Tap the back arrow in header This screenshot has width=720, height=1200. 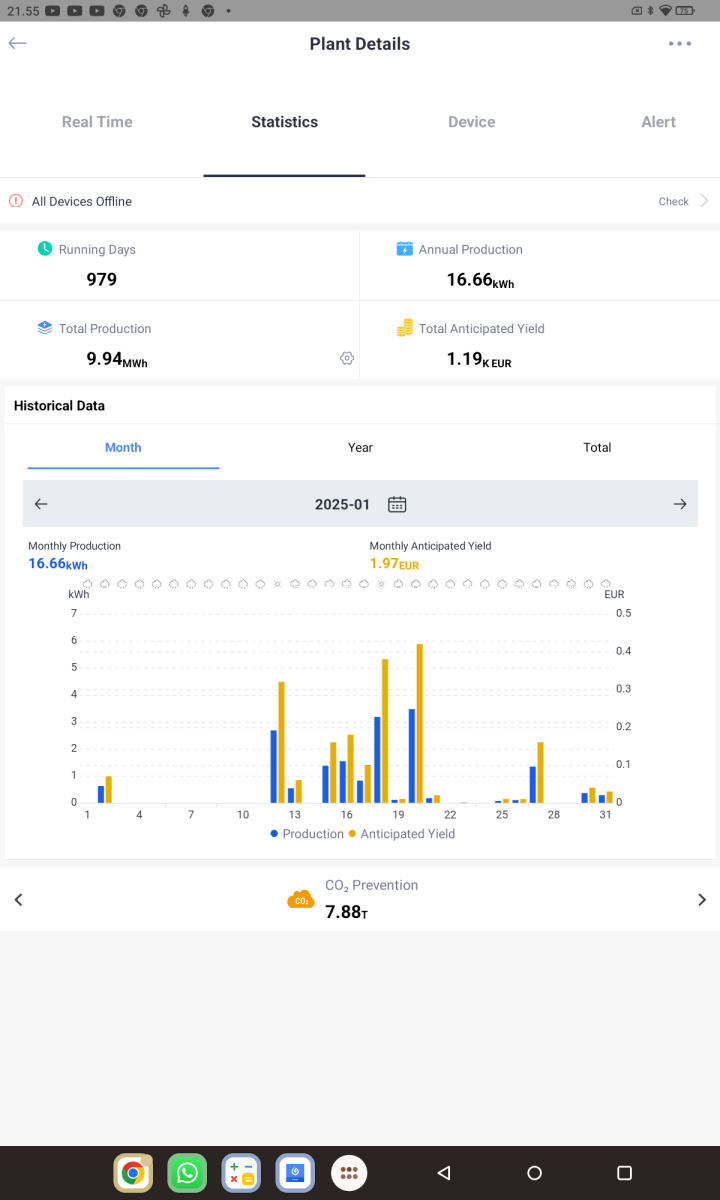coord(17,44)
